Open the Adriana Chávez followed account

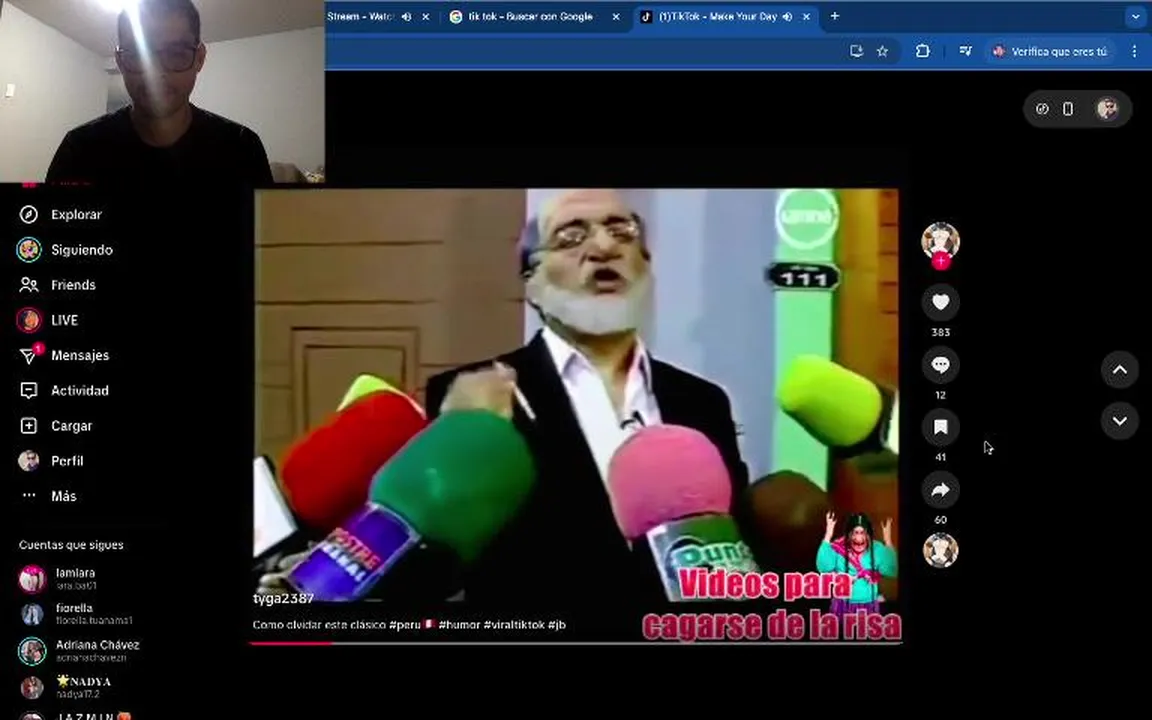point(79,651)
